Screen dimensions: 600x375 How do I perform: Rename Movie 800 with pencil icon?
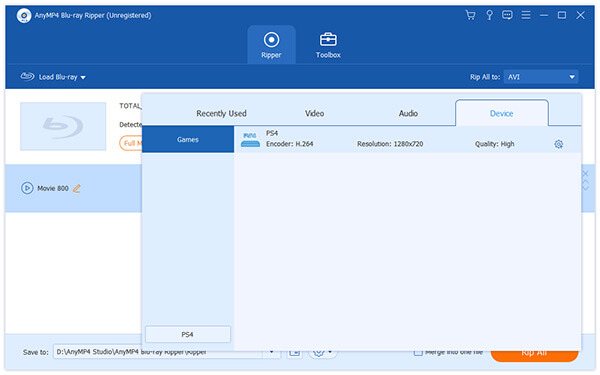[77, 188]
